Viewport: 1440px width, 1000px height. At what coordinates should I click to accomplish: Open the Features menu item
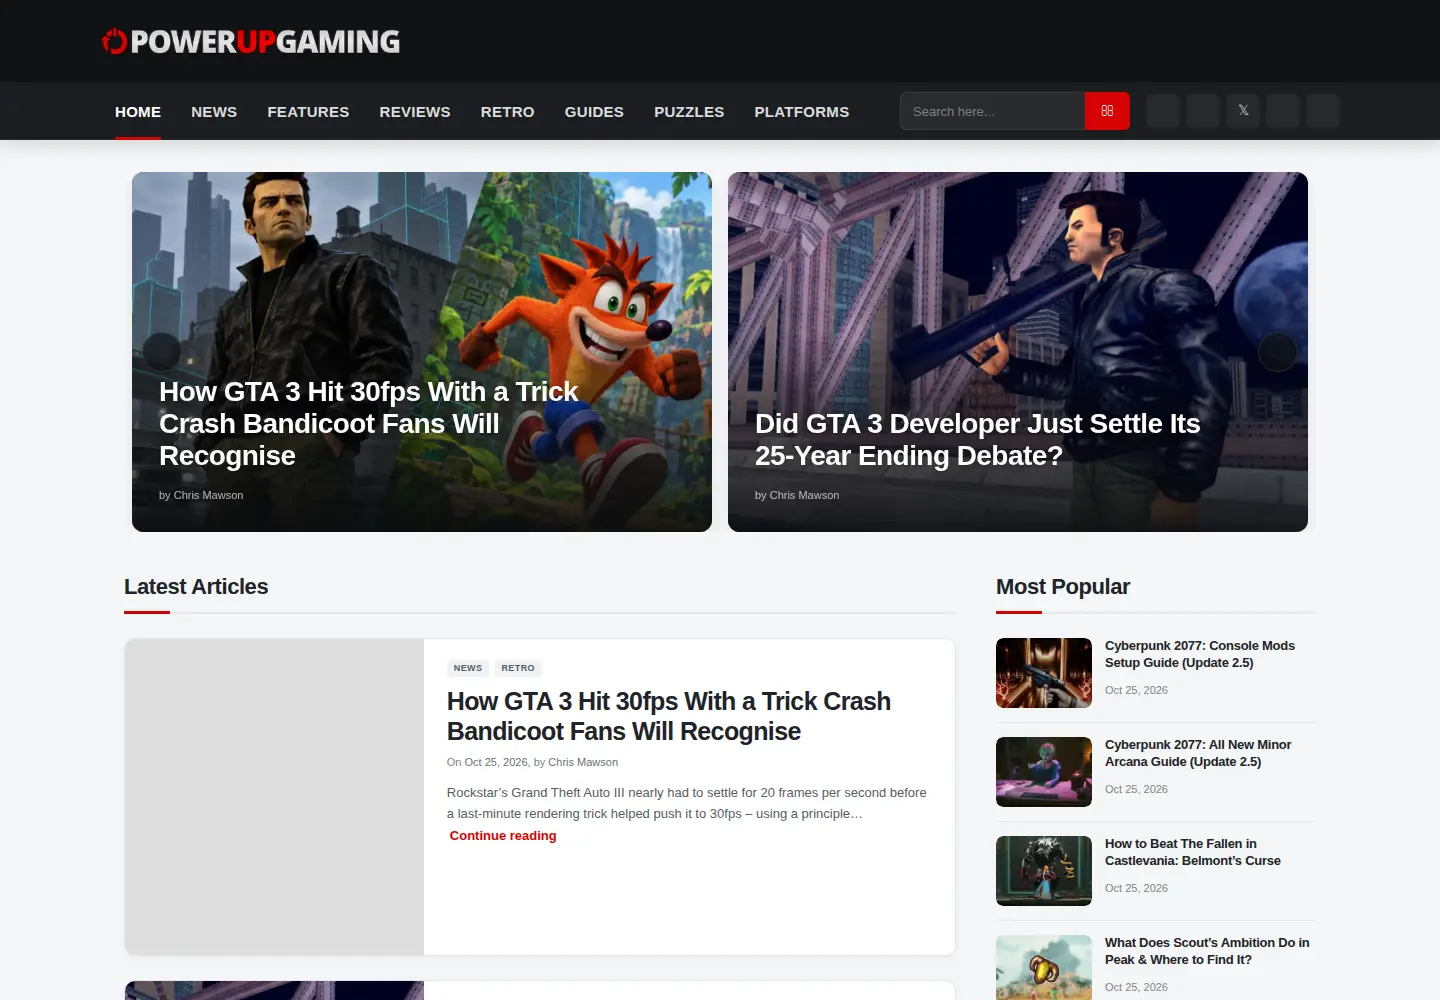308,112
